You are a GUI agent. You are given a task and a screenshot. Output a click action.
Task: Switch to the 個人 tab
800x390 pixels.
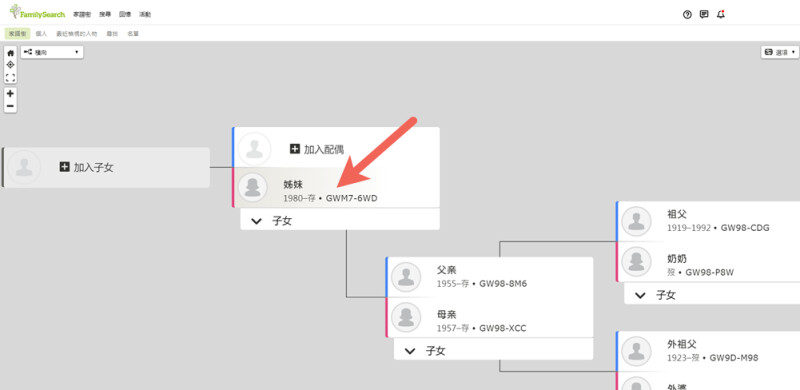[41, 34]
